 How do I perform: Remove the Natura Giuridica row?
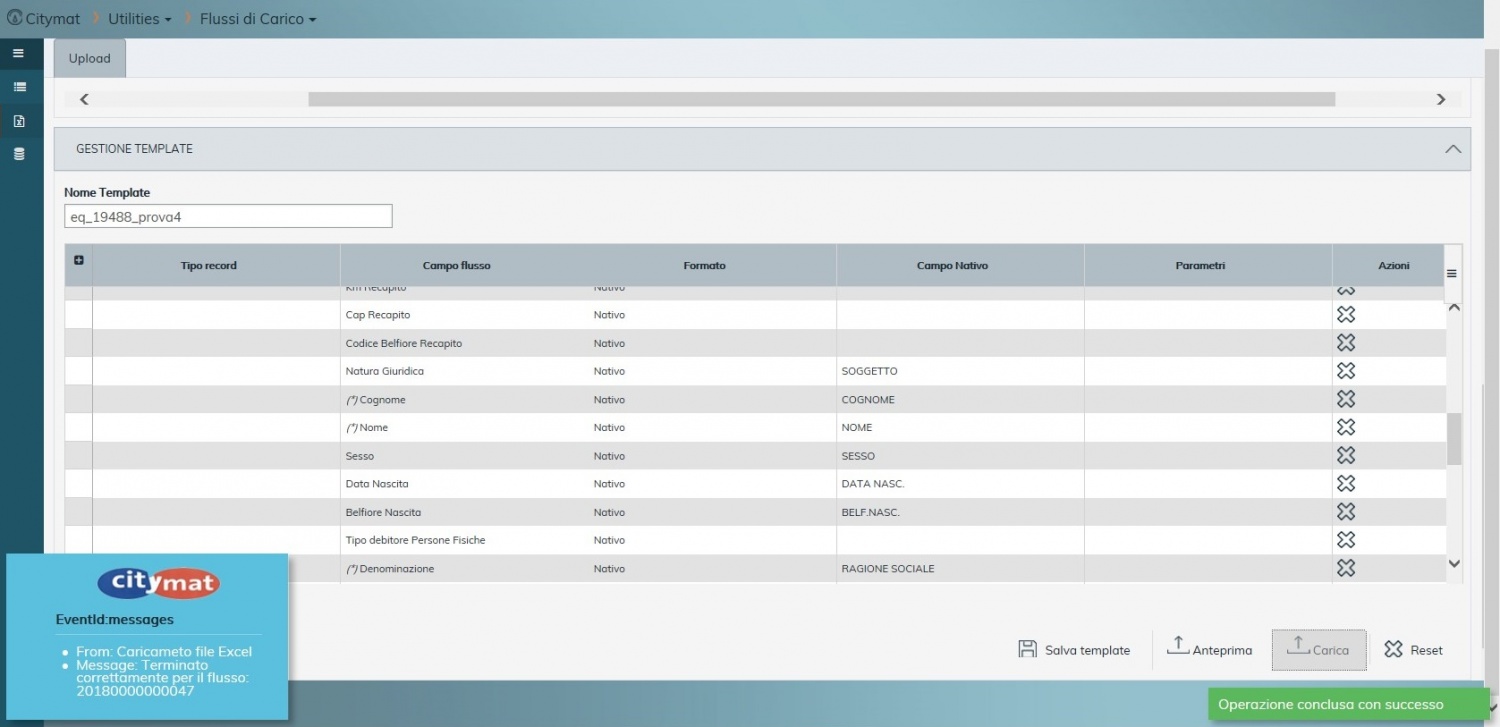[1346, 371]
